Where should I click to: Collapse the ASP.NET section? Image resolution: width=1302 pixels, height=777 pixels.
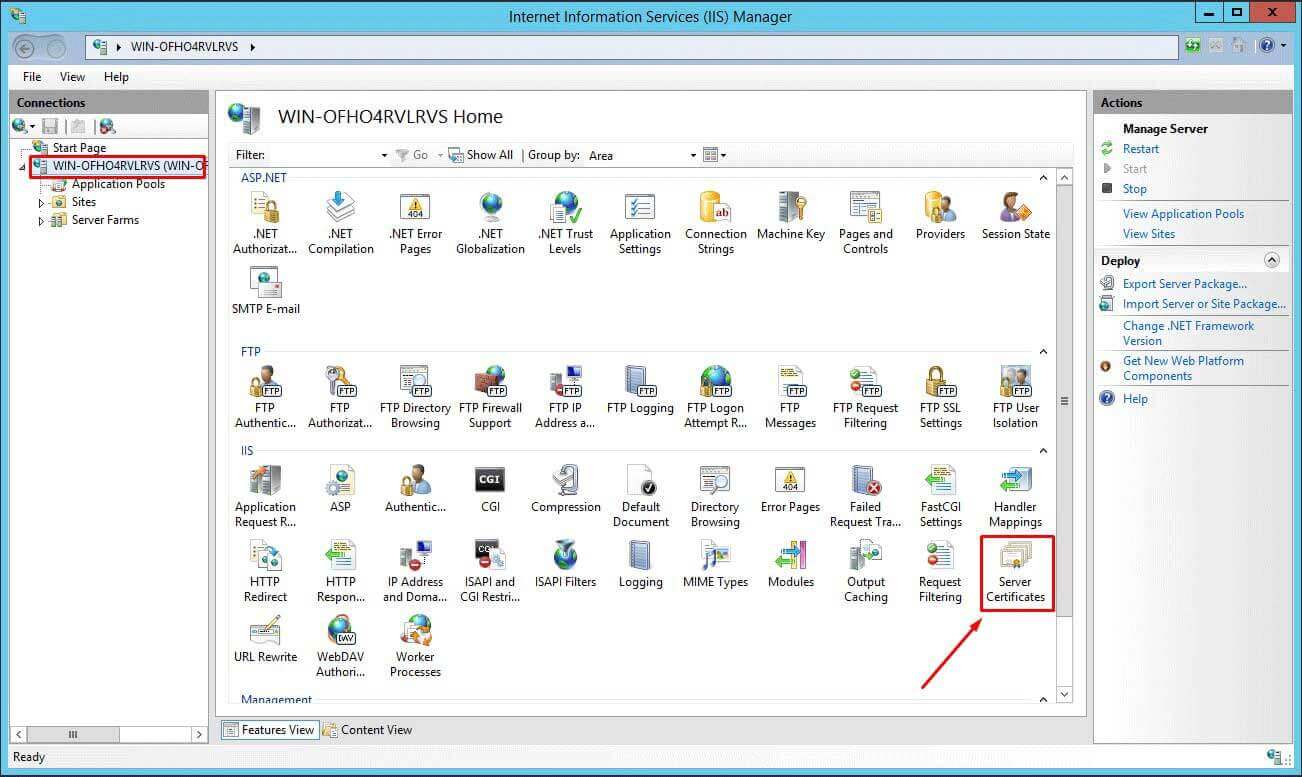1044,178
